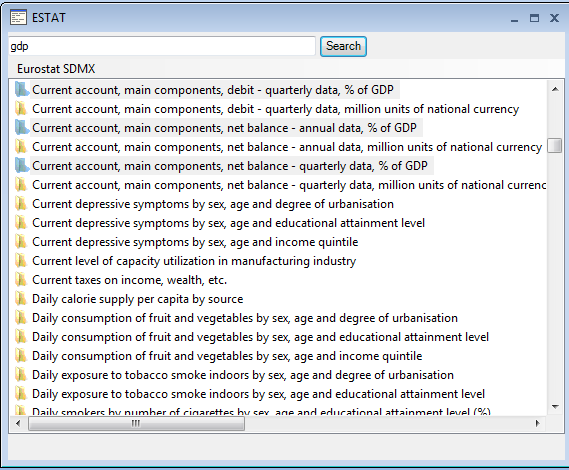
Task: Click the vertical scrollbar up arrow
Action: point(555,89)
